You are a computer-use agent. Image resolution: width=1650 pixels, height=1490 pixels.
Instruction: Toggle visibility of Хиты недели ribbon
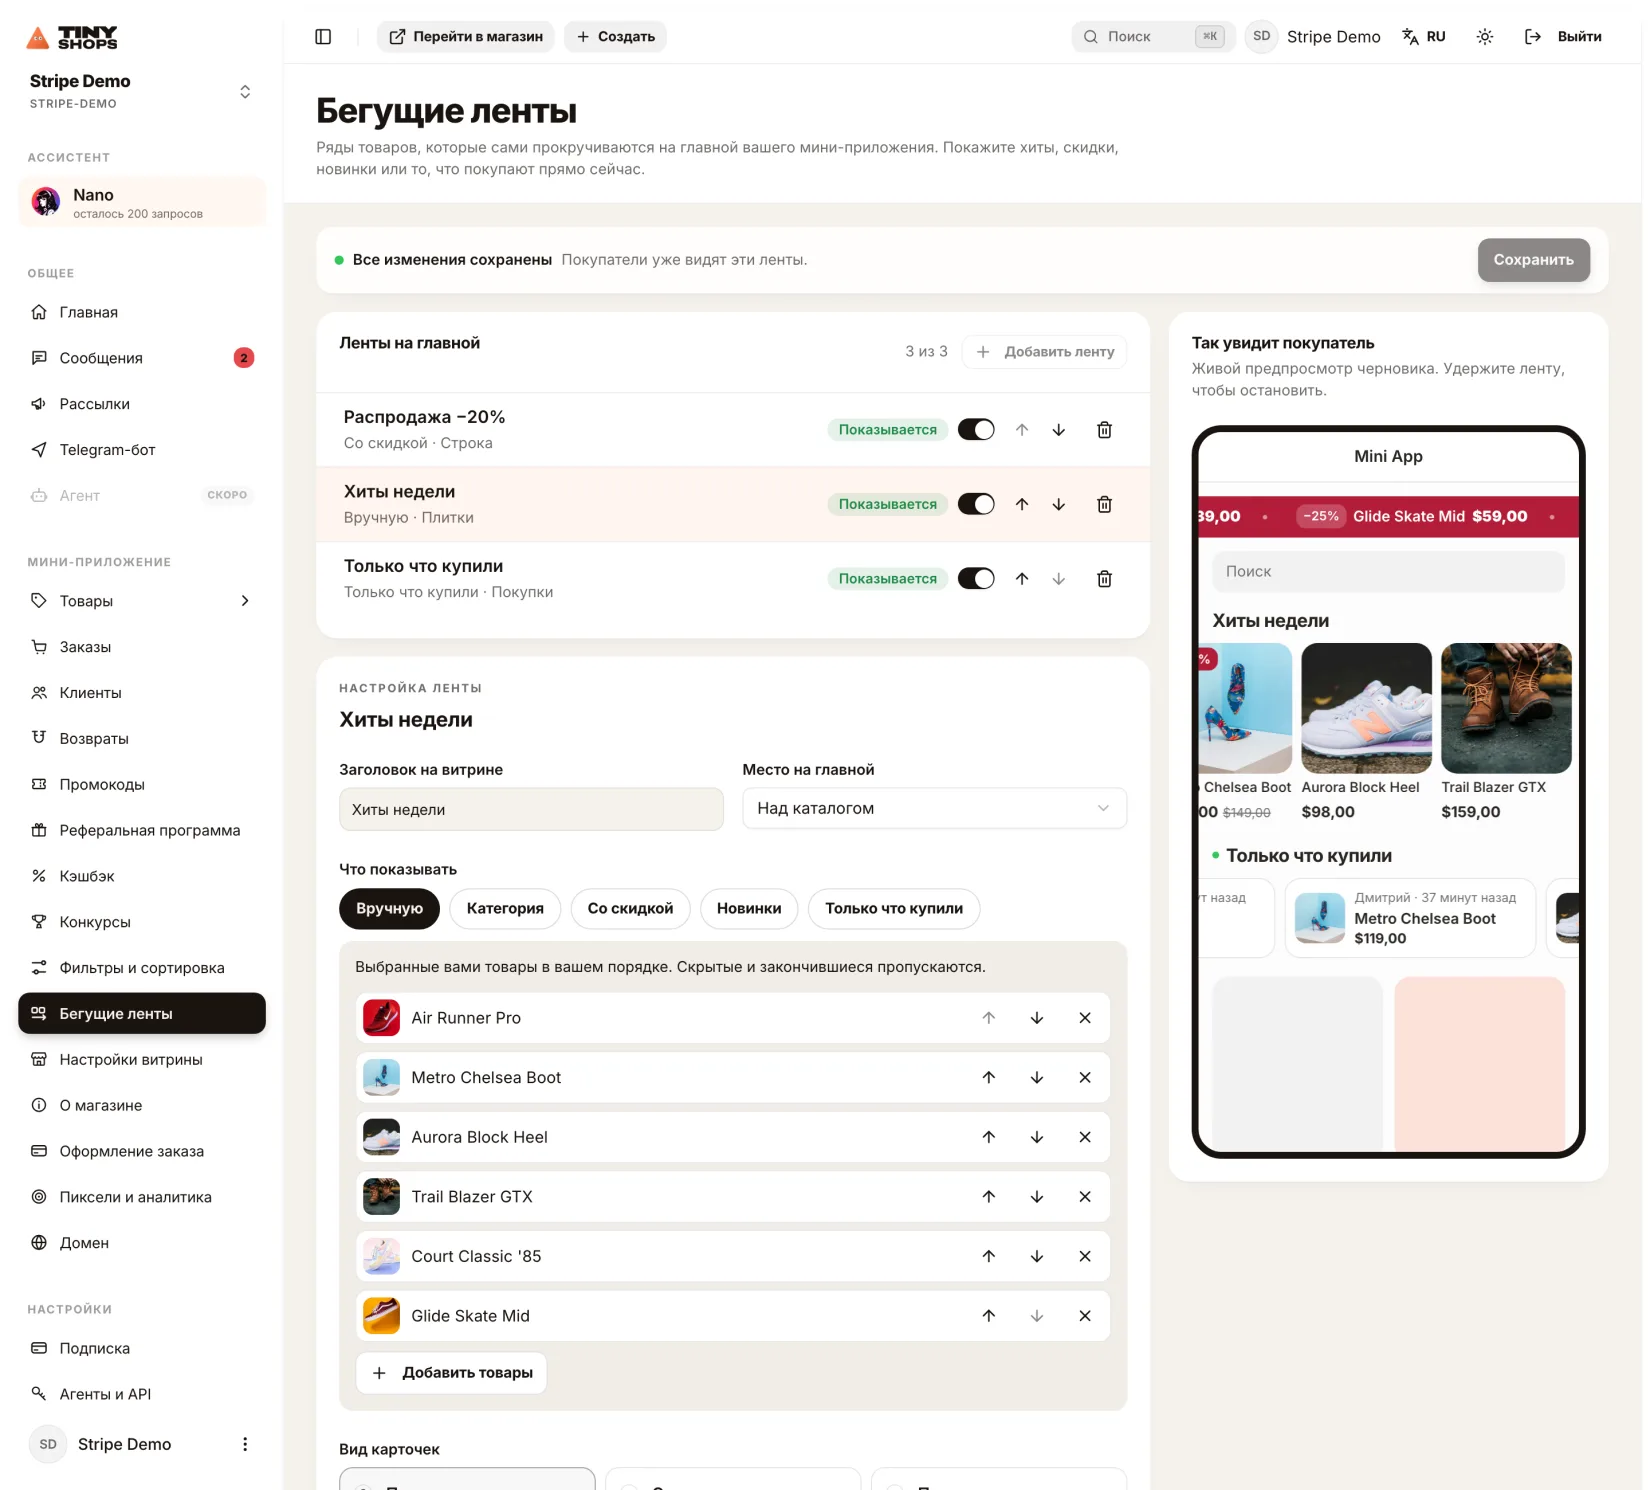(976, 504)
